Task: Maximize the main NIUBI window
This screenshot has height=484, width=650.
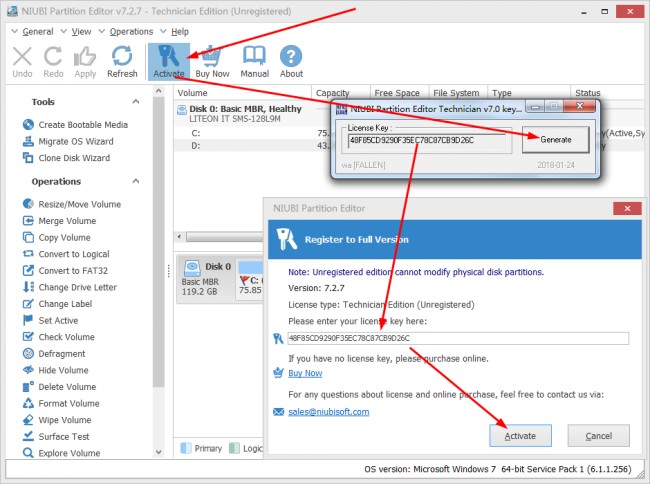Action: point(605,12)
